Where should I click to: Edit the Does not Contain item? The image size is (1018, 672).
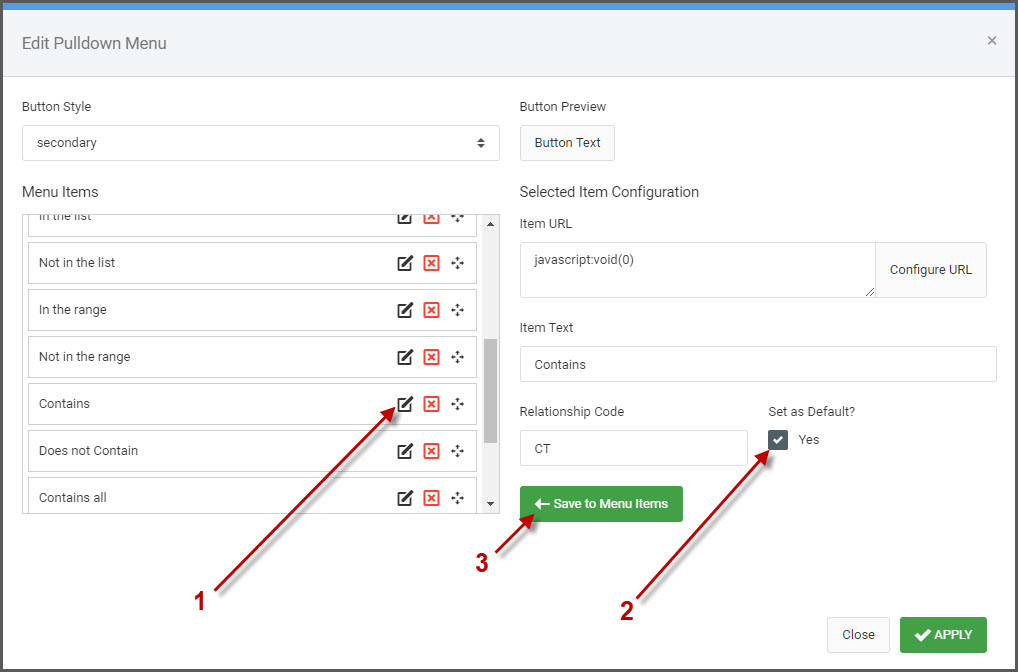405,451
